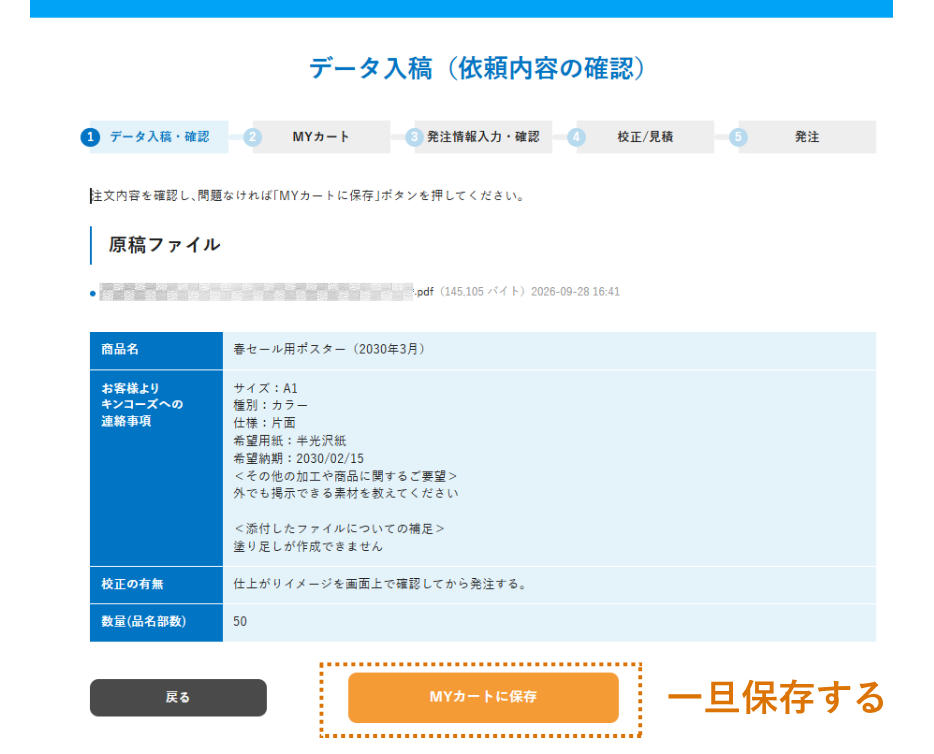Click the ＜その他の加工や商品に関するご要望＞ line
Screen dimensions: 934x754
coord(345,476)
